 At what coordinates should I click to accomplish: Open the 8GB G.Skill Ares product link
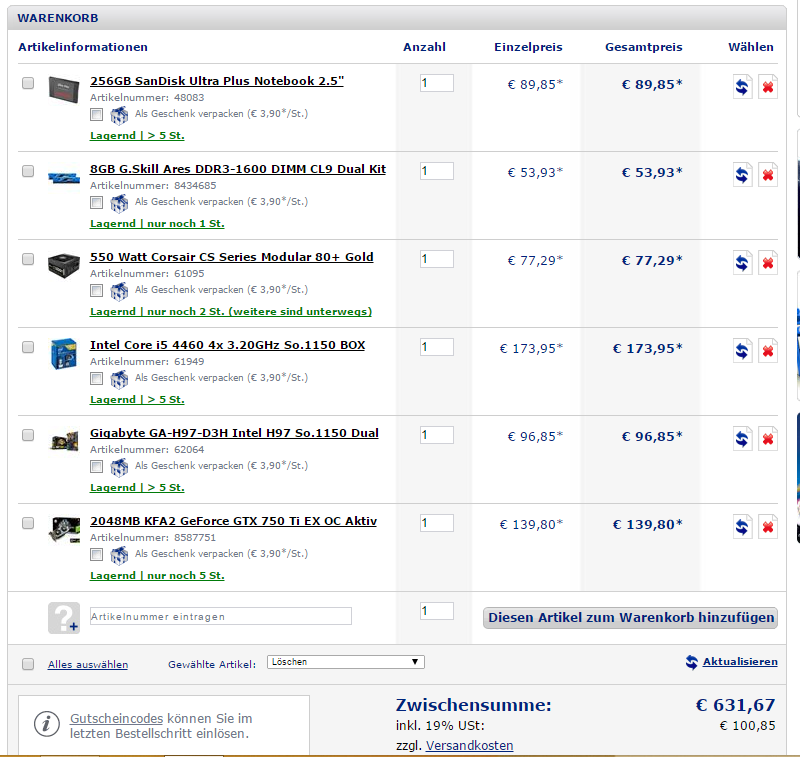(x=237, y=169)
